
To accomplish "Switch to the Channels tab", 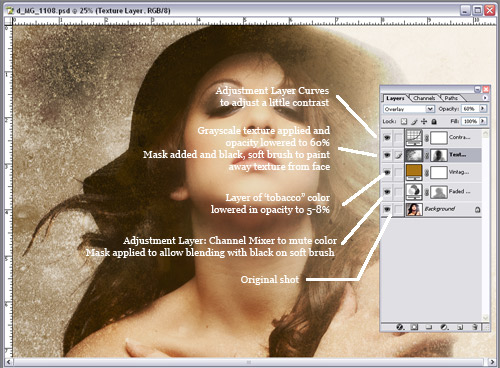I will point(424,98).
